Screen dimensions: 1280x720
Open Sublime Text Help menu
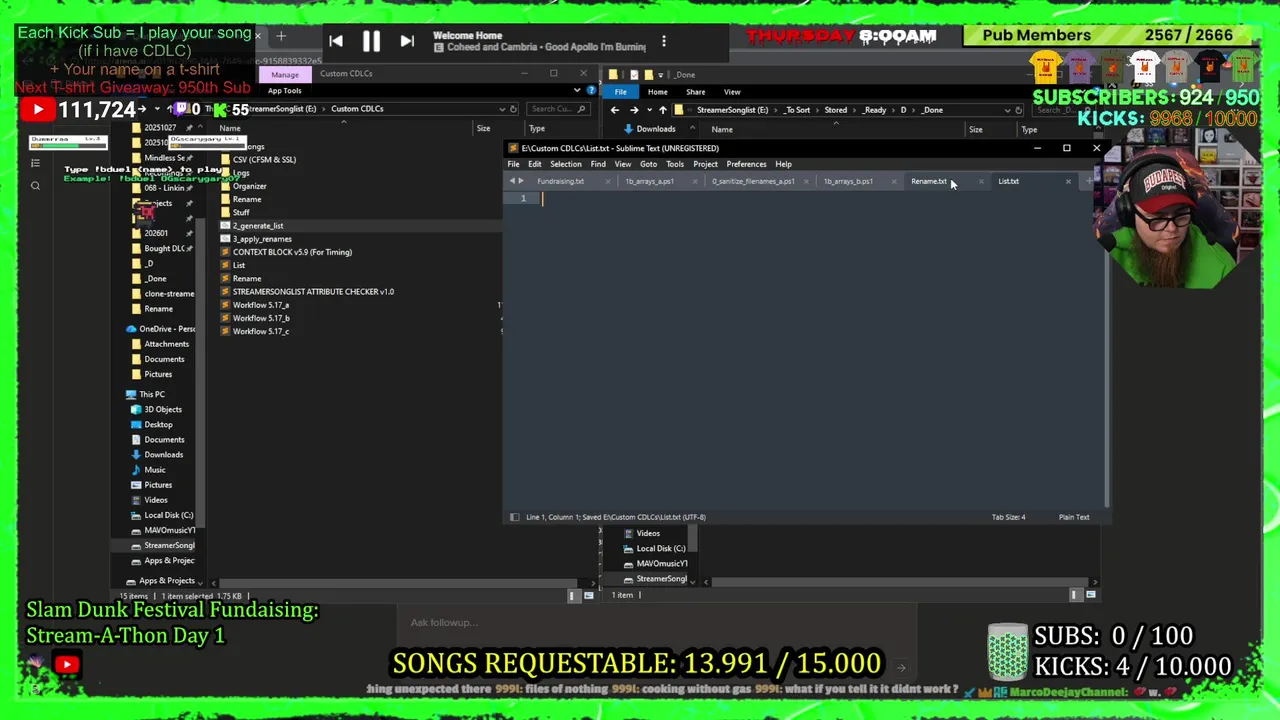coord(783,164)
